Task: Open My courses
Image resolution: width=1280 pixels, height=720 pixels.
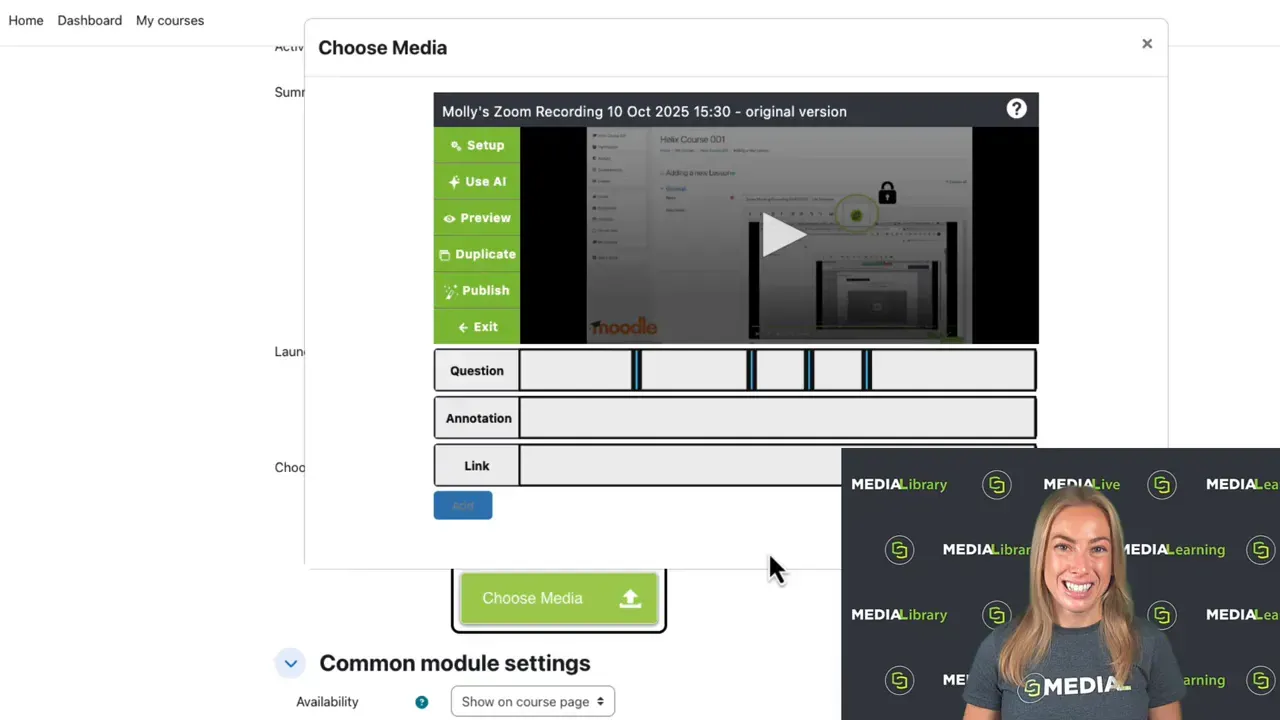Action: click(170, 20)
